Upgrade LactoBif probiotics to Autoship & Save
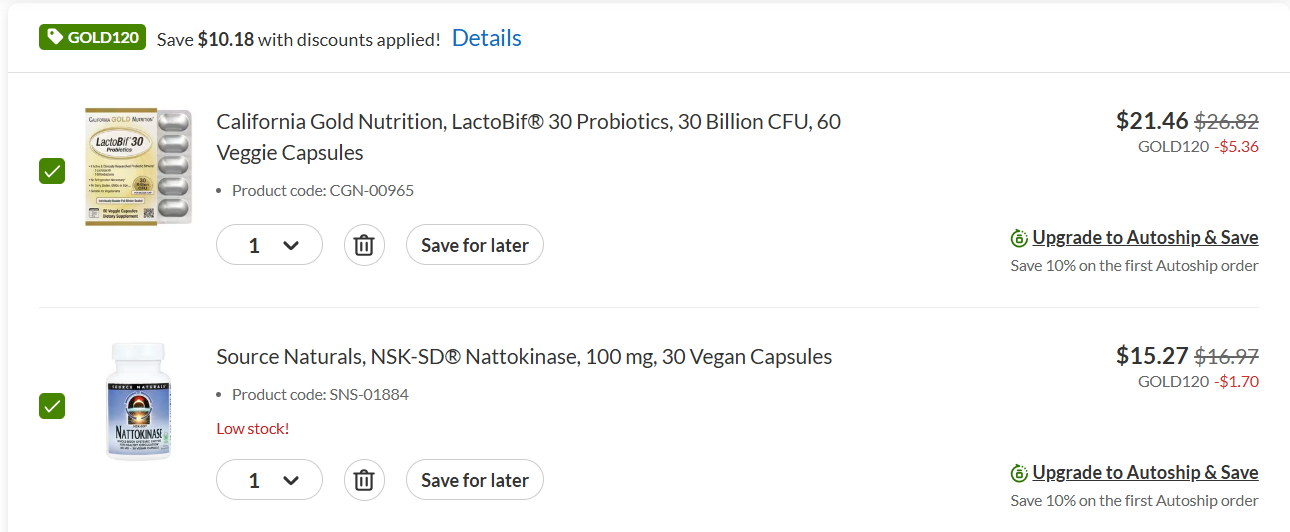Screen dimensions: 1290x532 (1145, 238)
